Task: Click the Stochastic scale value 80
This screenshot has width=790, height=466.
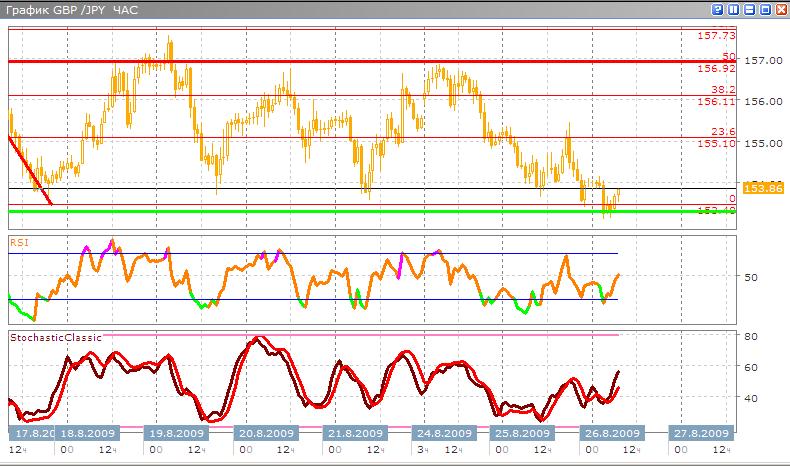Action: (750, 336)
